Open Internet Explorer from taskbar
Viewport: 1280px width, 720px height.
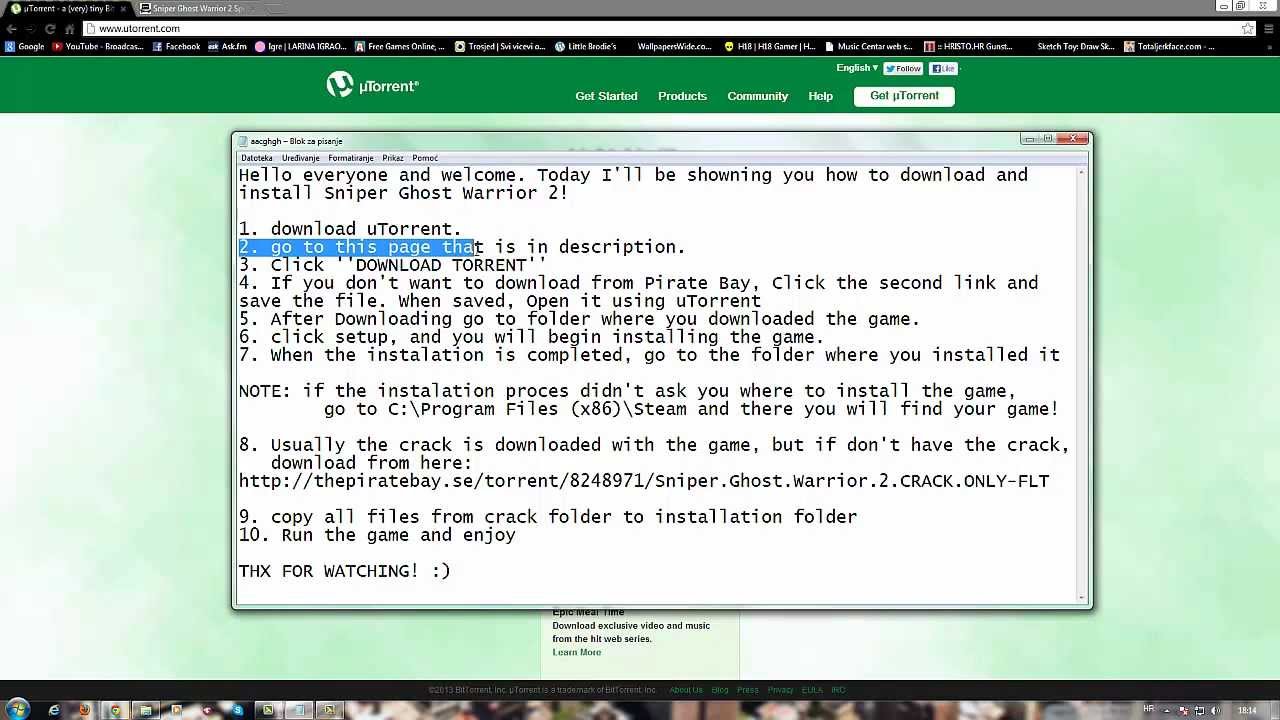54,710
